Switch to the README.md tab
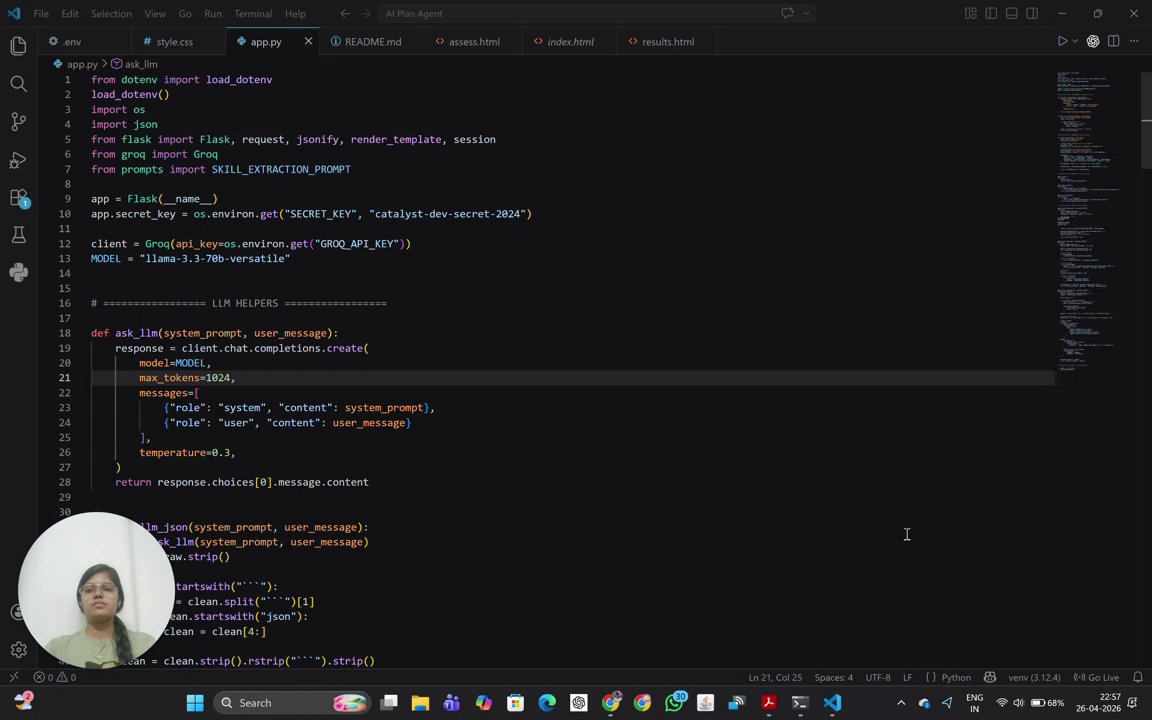The height and width of the screenshot is (720, 1152). point(372,41)
